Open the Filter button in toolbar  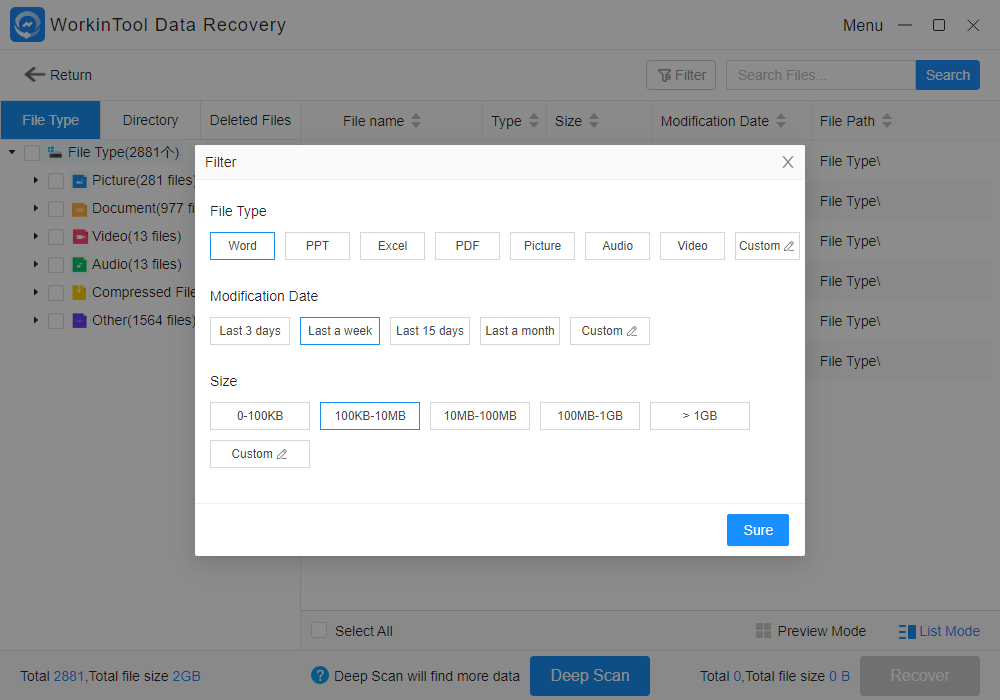point(680,75)
